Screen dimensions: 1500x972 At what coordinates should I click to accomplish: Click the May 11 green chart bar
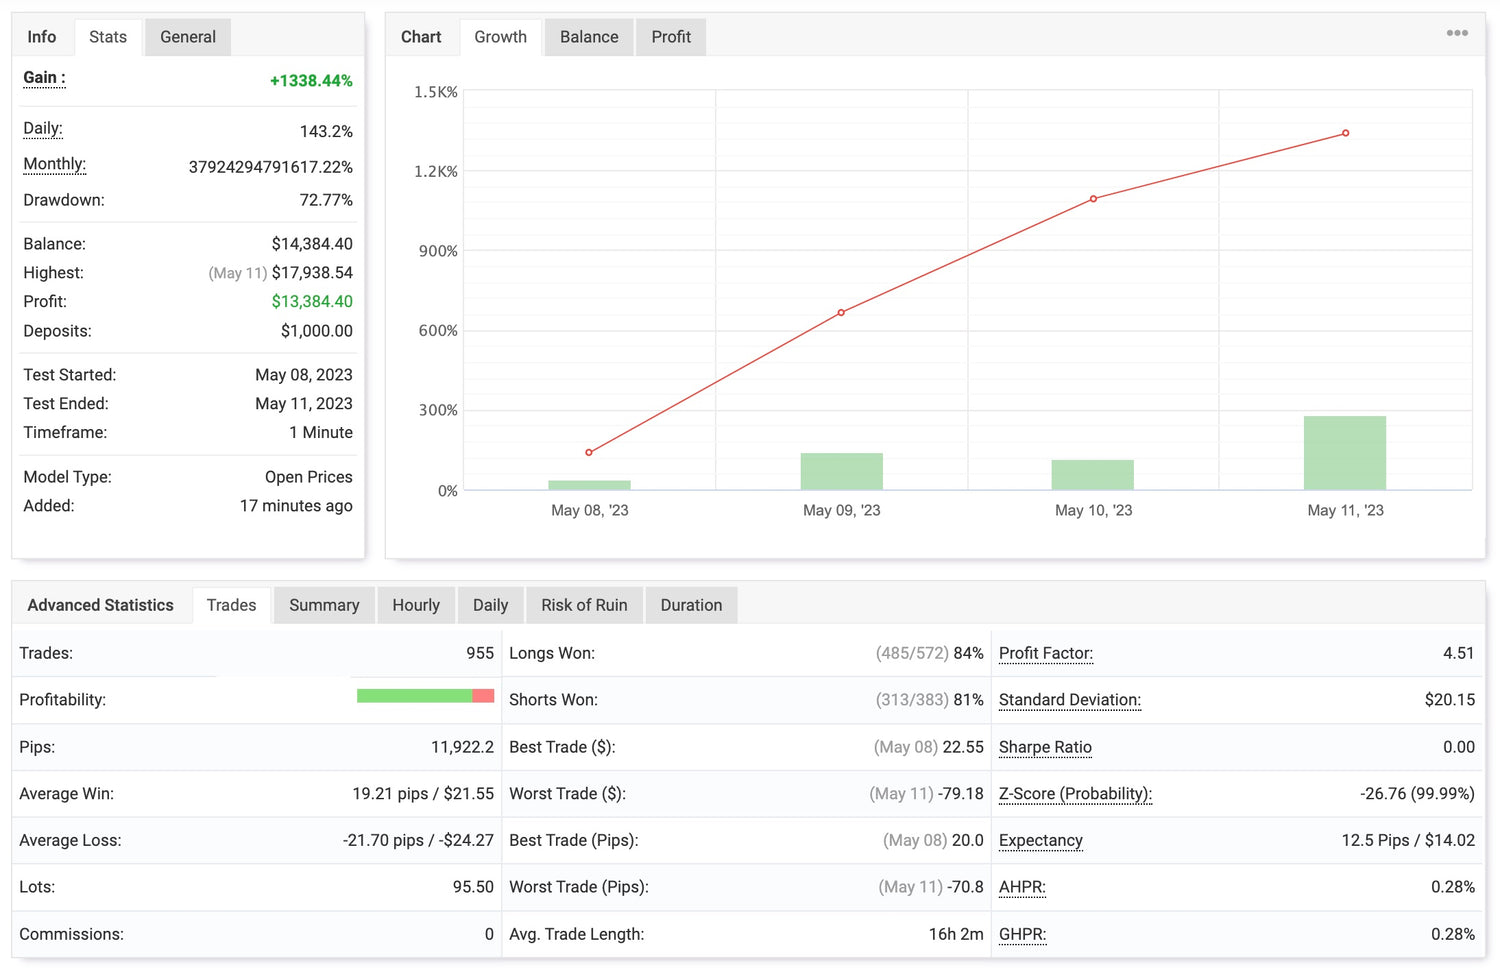(1344, 453)
